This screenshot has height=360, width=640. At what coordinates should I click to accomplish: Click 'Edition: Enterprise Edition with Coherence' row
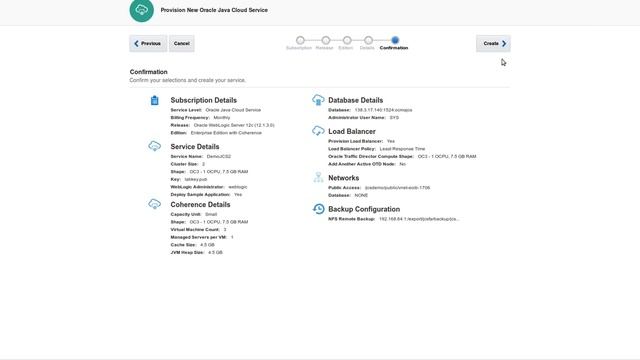click(x=216, y=133)
